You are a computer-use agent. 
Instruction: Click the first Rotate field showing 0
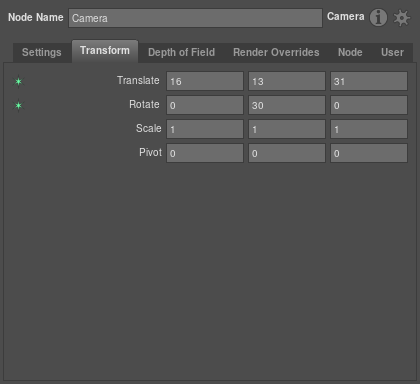point(205,105)
